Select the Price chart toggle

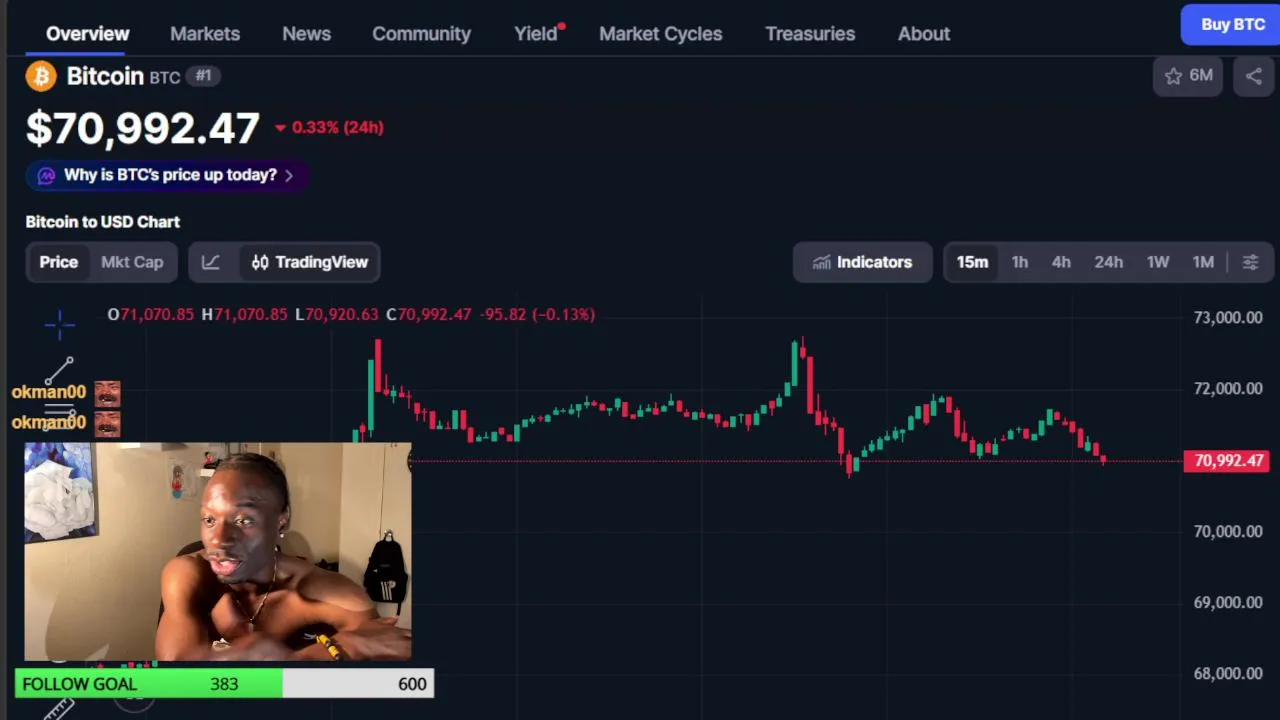(x=58, y=262)
